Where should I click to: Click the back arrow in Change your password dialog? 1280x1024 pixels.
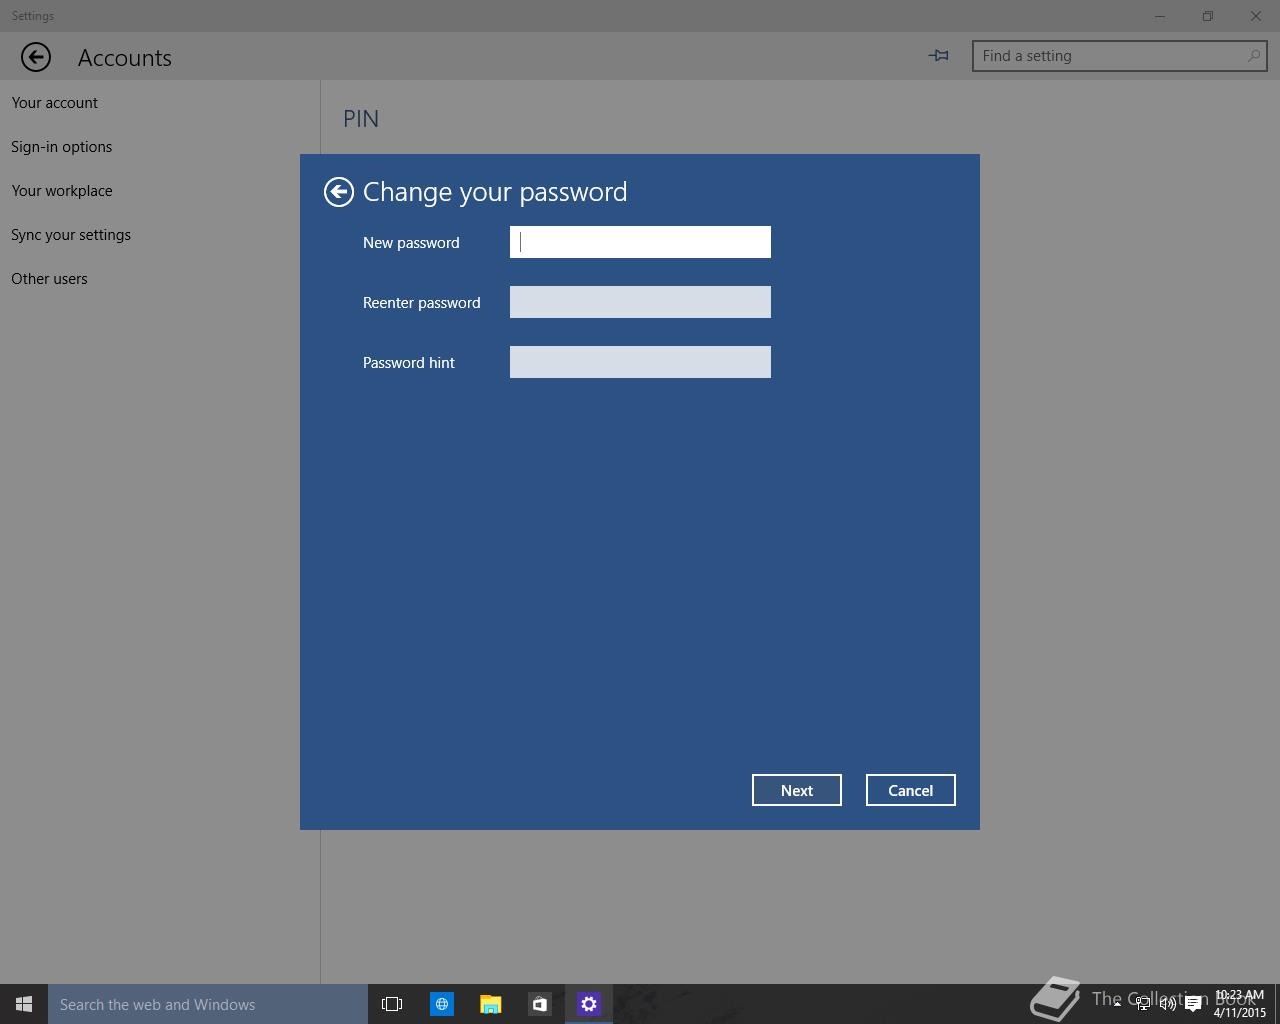(x=339, y=192)
